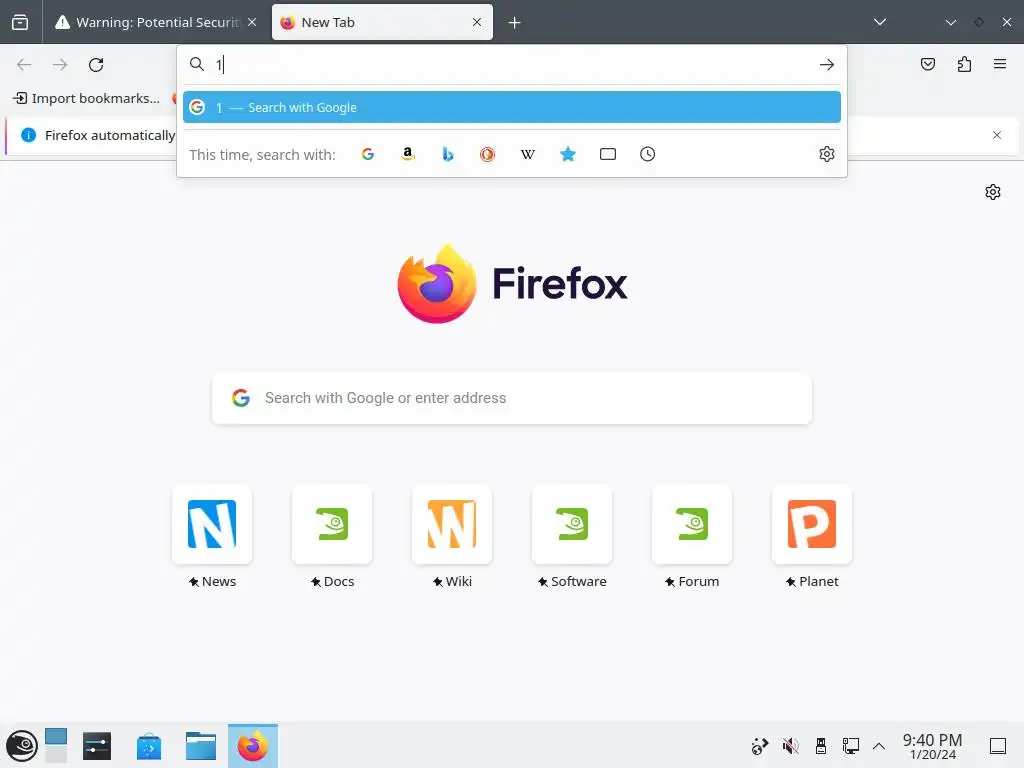
Task: Search bookmarks with the star icon
Action: pyautogui.click(x=568, y=154)
